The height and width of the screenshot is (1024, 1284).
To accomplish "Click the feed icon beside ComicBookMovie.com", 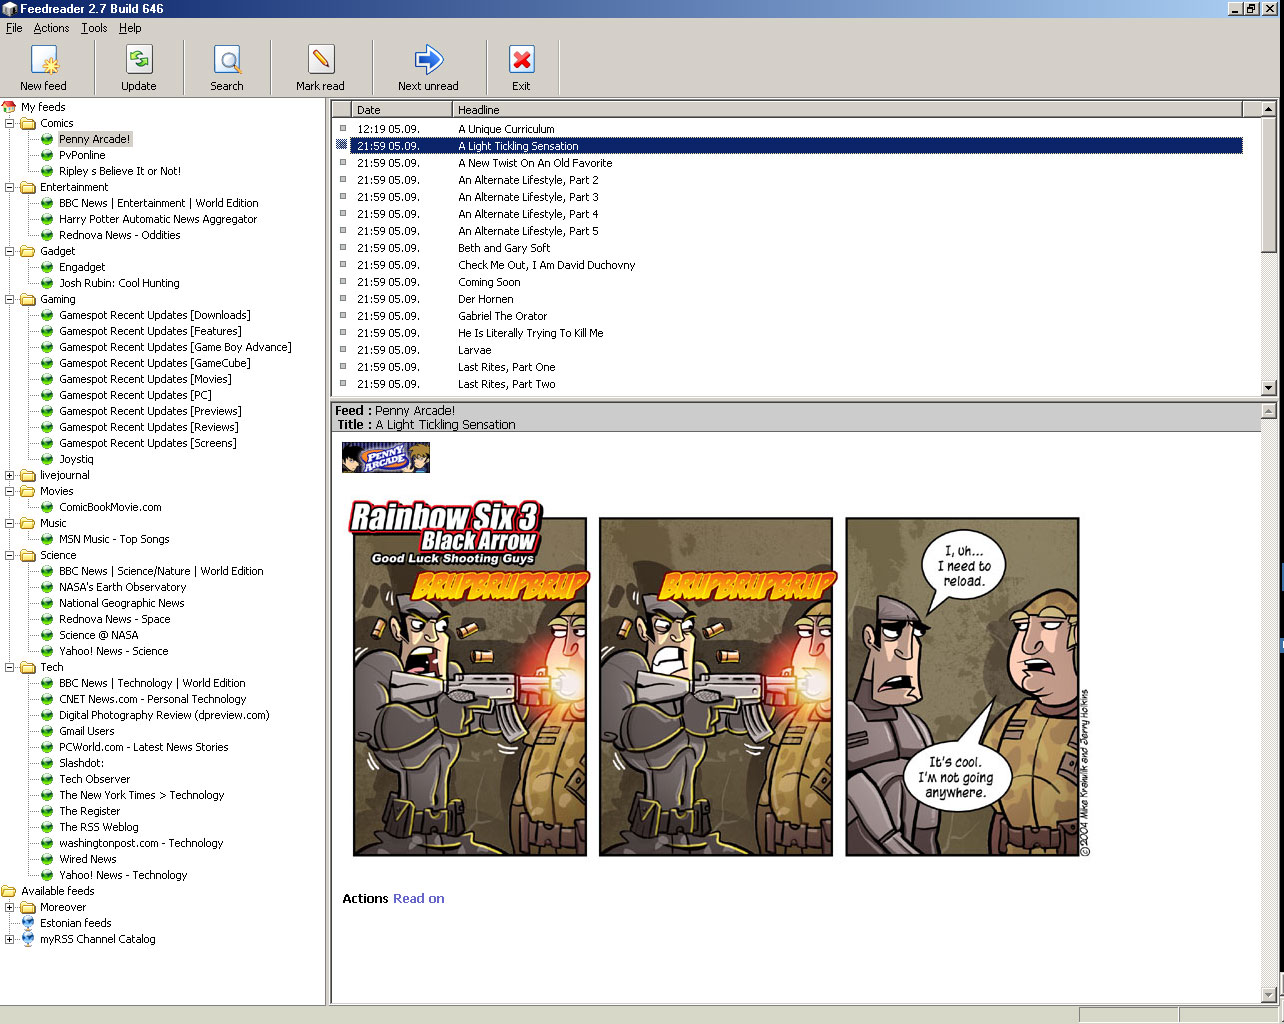I will pos(47,507).
